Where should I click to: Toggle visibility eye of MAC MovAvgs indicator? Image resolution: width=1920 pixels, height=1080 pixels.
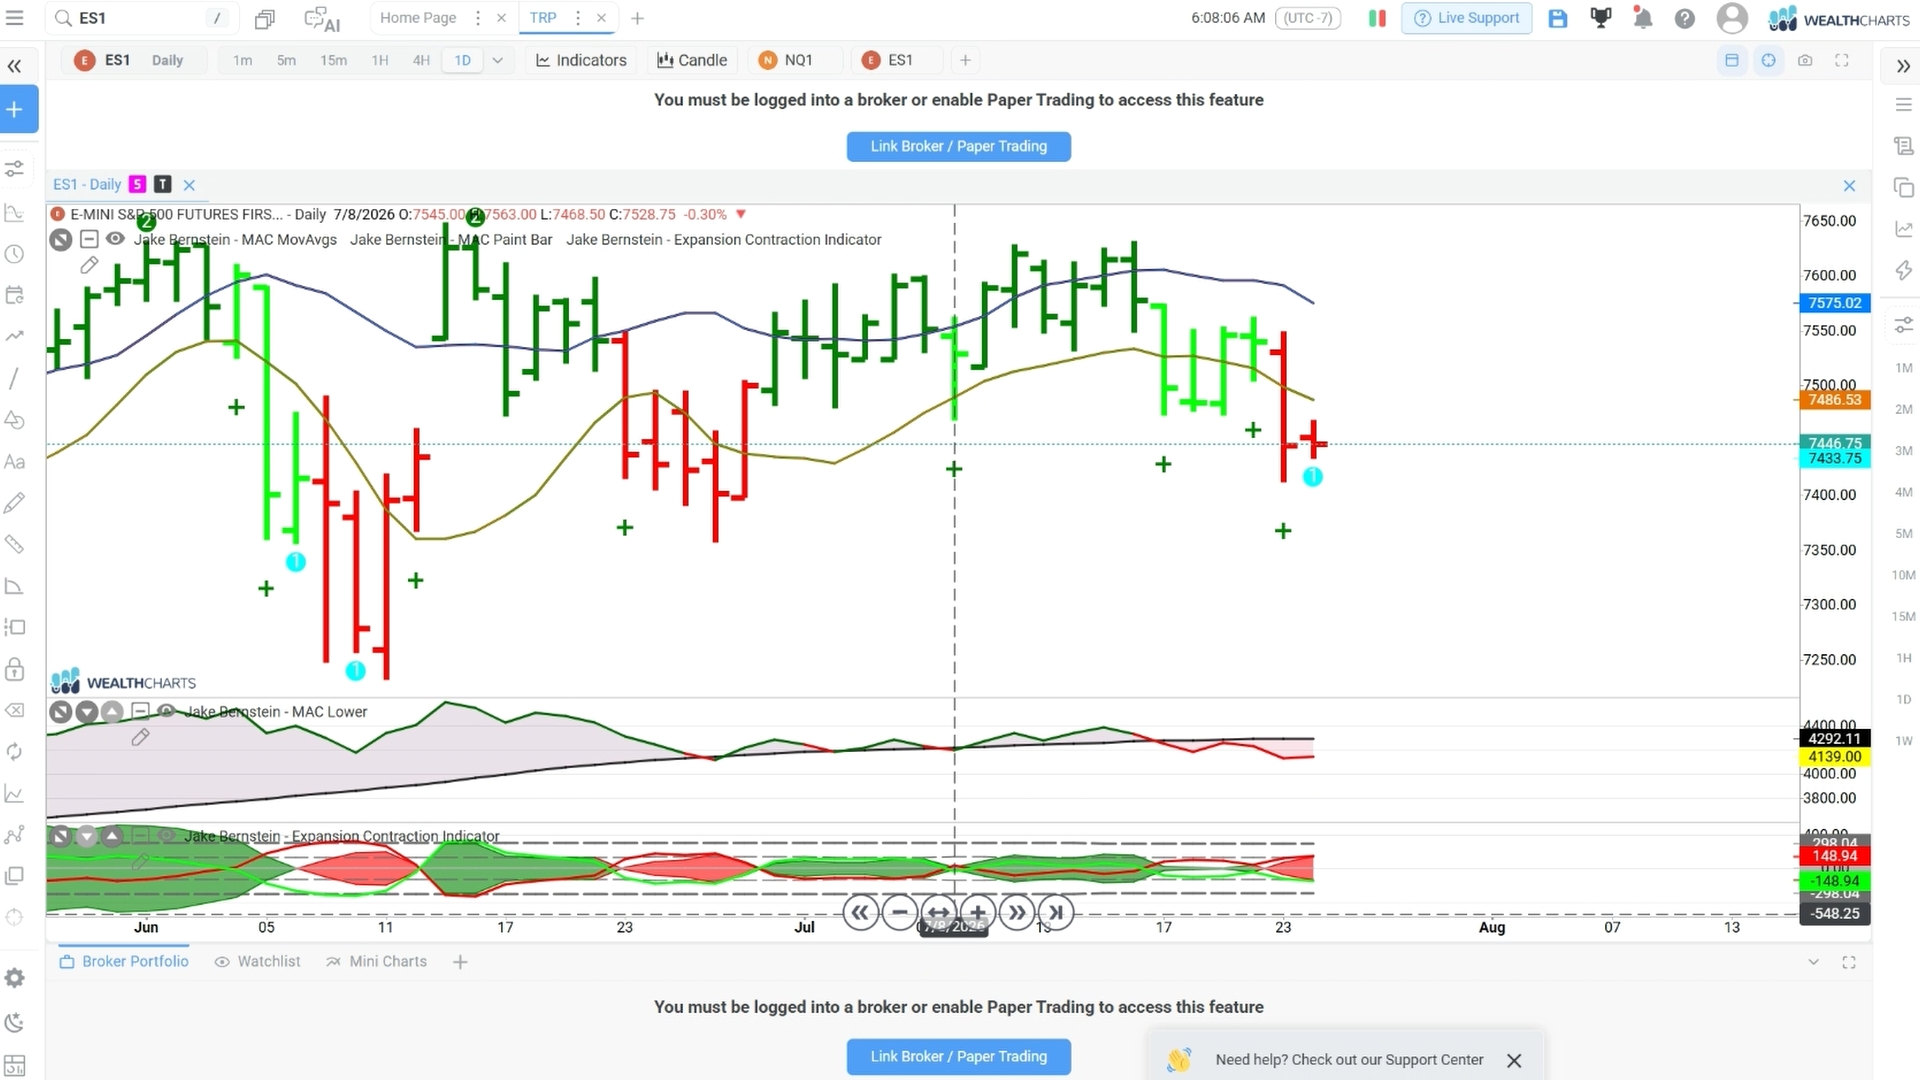pyautogui.click(x=115, y=239)
